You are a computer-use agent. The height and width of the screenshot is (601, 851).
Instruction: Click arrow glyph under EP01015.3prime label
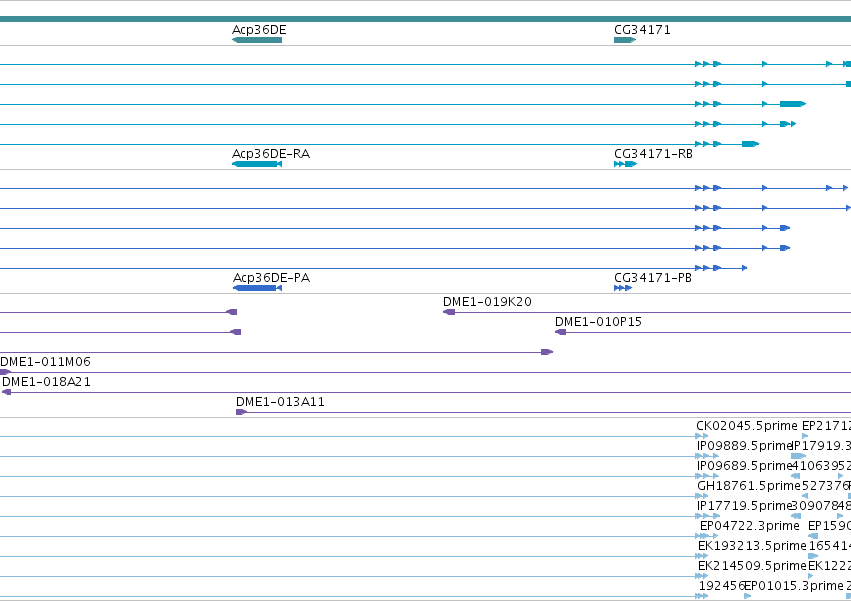coord(747,596)
